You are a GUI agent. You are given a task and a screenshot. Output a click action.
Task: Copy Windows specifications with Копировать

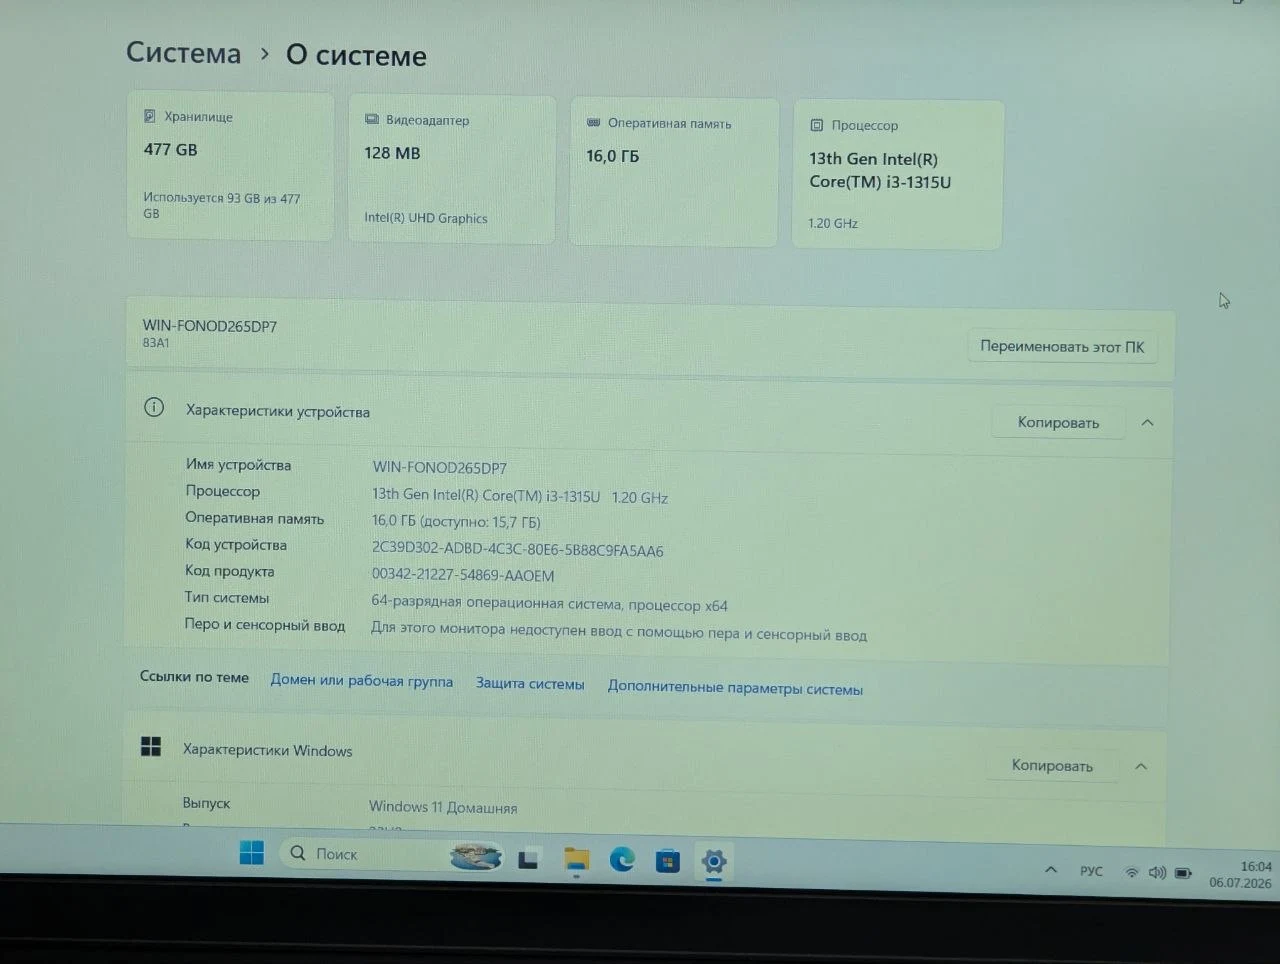[1052, 765]
